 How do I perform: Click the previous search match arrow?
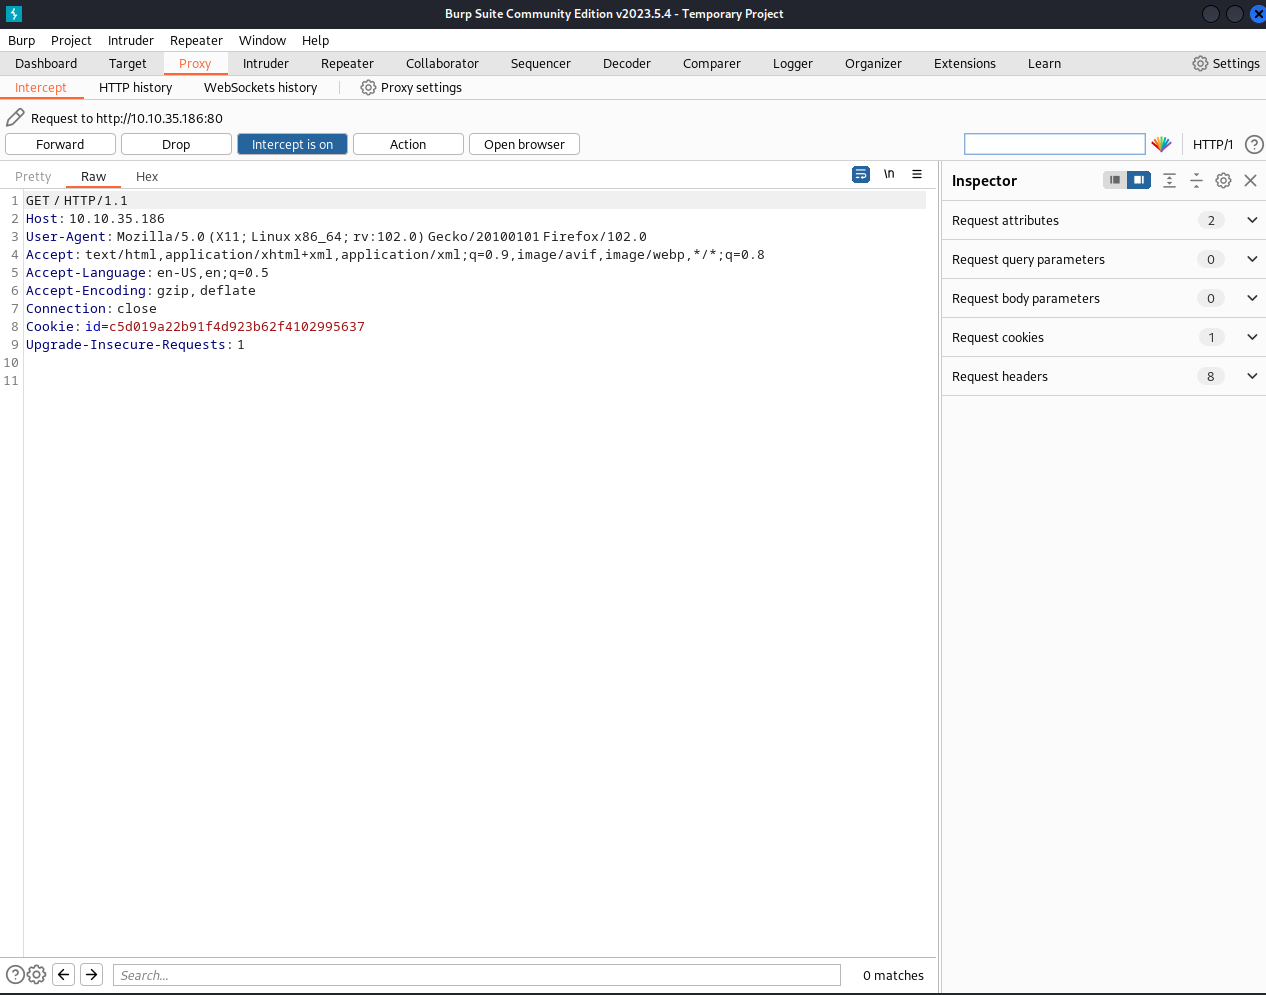coord(64,974)
